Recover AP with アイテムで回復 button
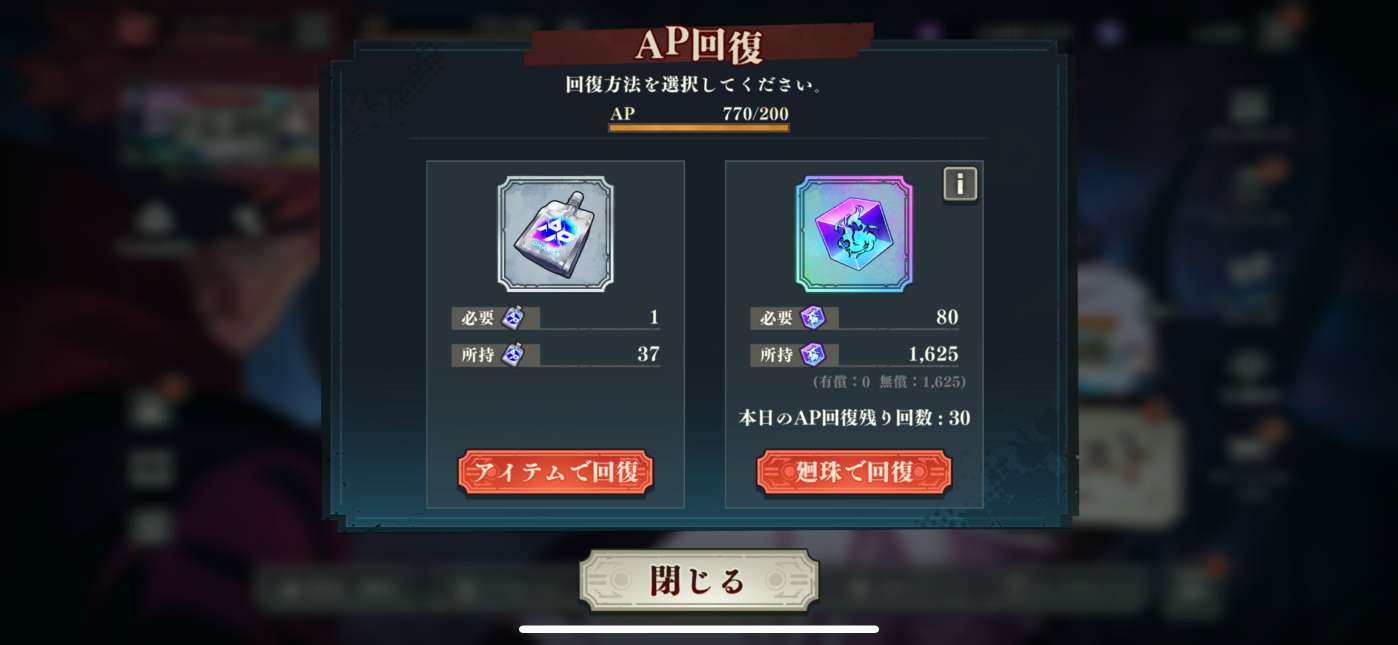The width and height of the screenshot is (1398, 645). 555,472
